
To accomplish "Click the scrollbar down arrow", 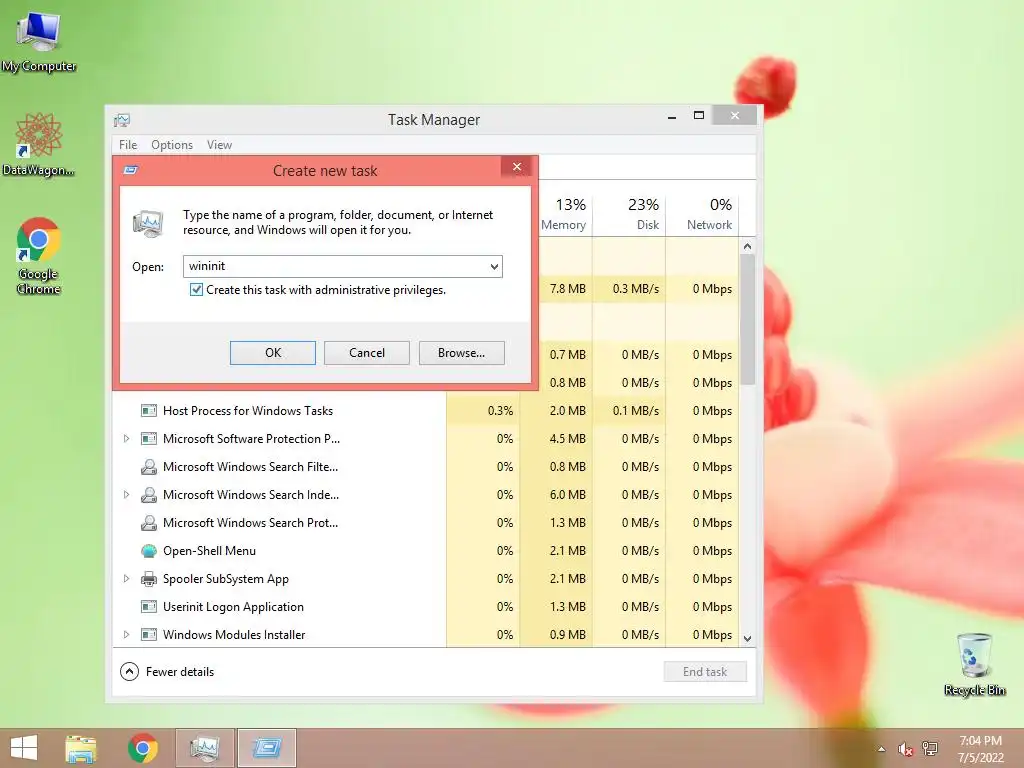I will point(748,639).
